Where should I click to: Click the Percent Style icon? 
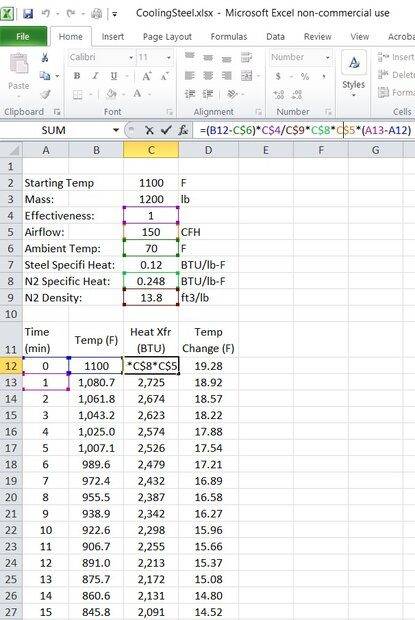pyautogui.click(x=305, y=76)
